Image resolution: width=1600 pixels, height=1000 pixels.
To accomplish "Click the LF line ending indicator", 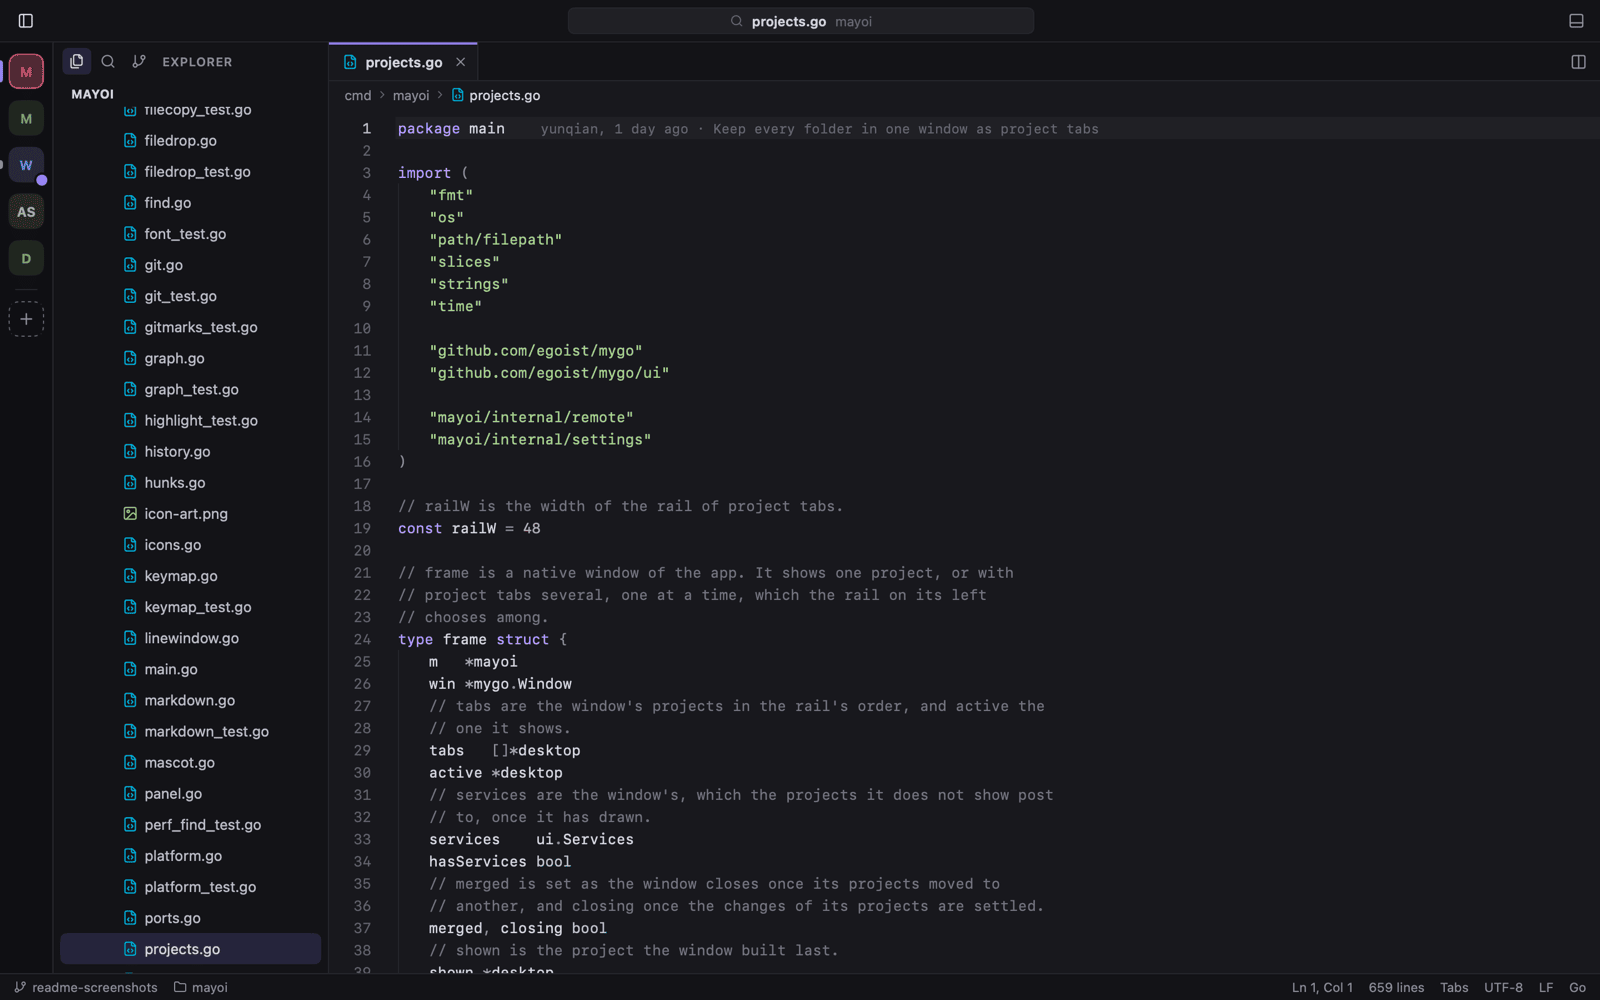I will coord(1546,988).
